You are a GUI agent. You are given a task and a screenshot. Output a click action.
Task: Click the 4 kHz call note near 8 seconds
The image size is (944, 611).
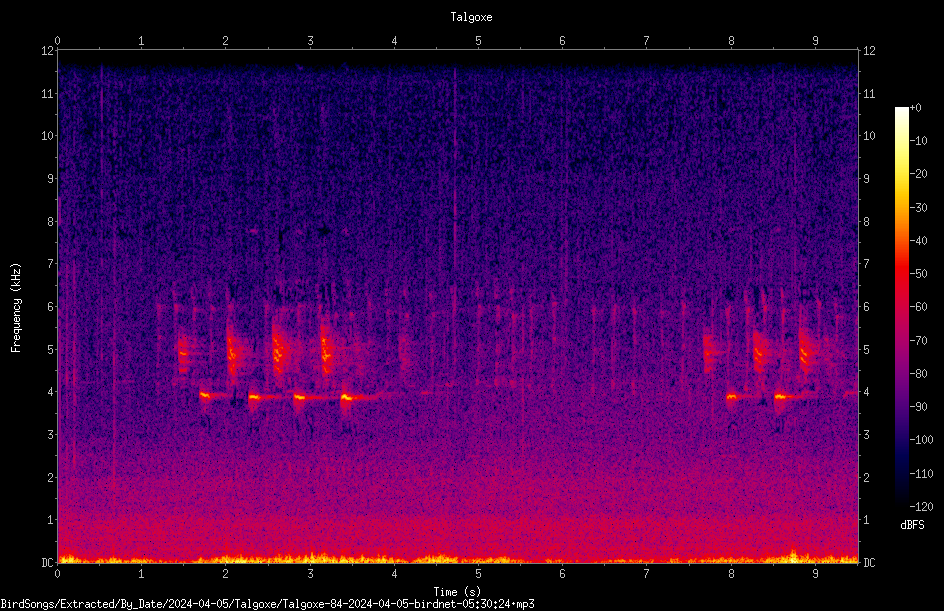[x=731, y=397]
